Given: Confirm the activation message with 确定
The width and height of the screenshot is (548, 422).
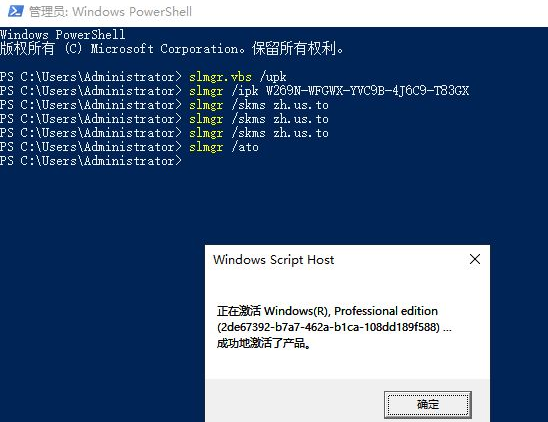Looking at the screenshot, I should tap(427, 405).
